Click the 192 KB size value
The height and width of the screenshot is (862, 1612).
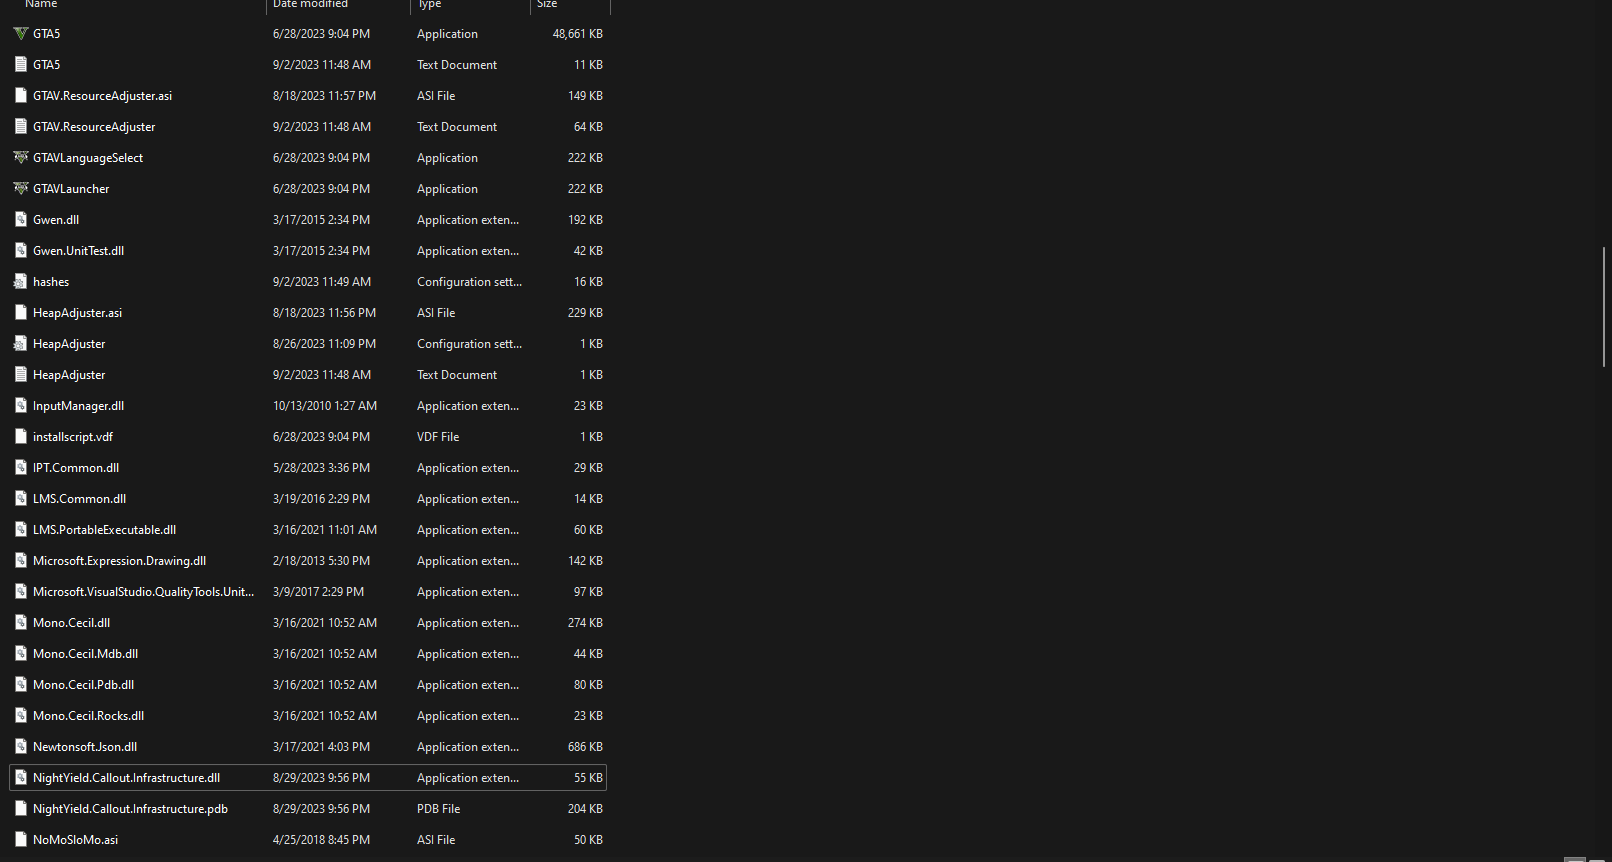pyautogui.click(x=585, y=220)
